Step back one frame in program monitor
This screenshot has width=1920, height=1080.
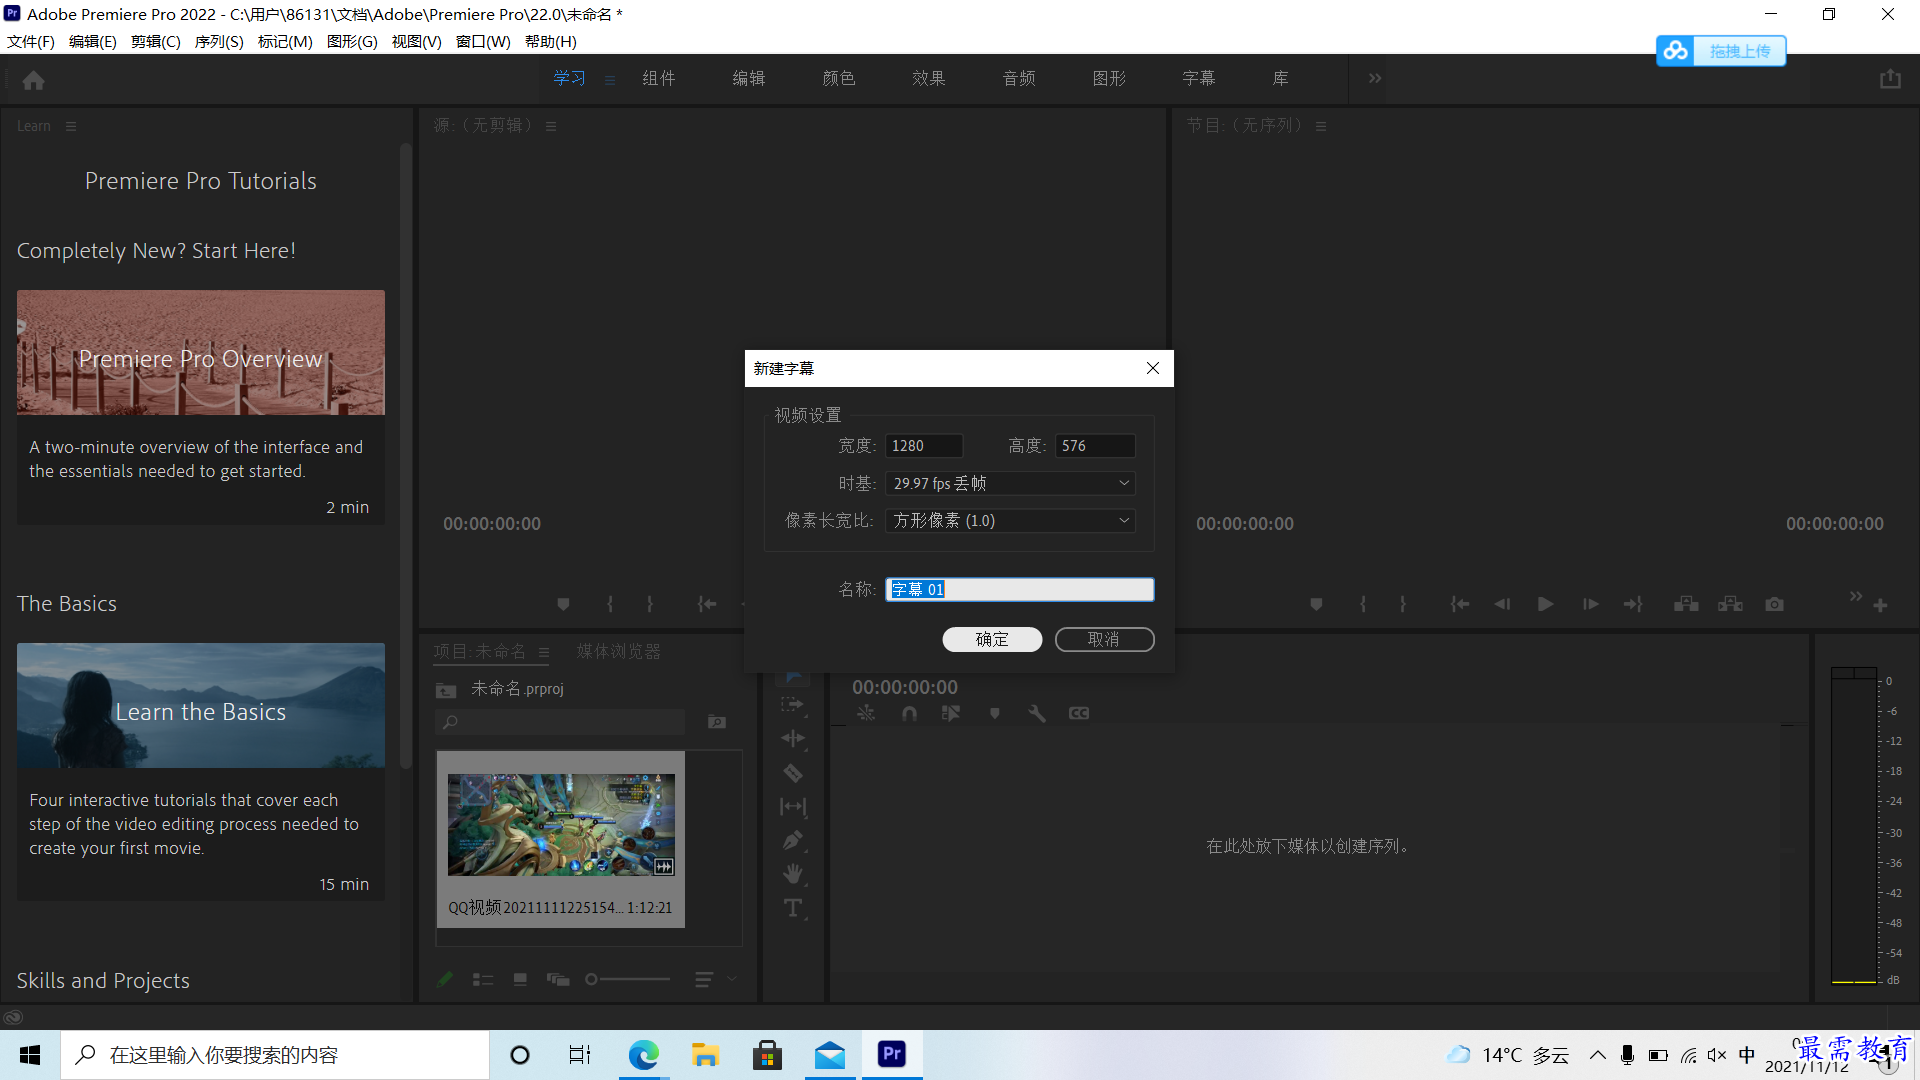coord(1502,604)
